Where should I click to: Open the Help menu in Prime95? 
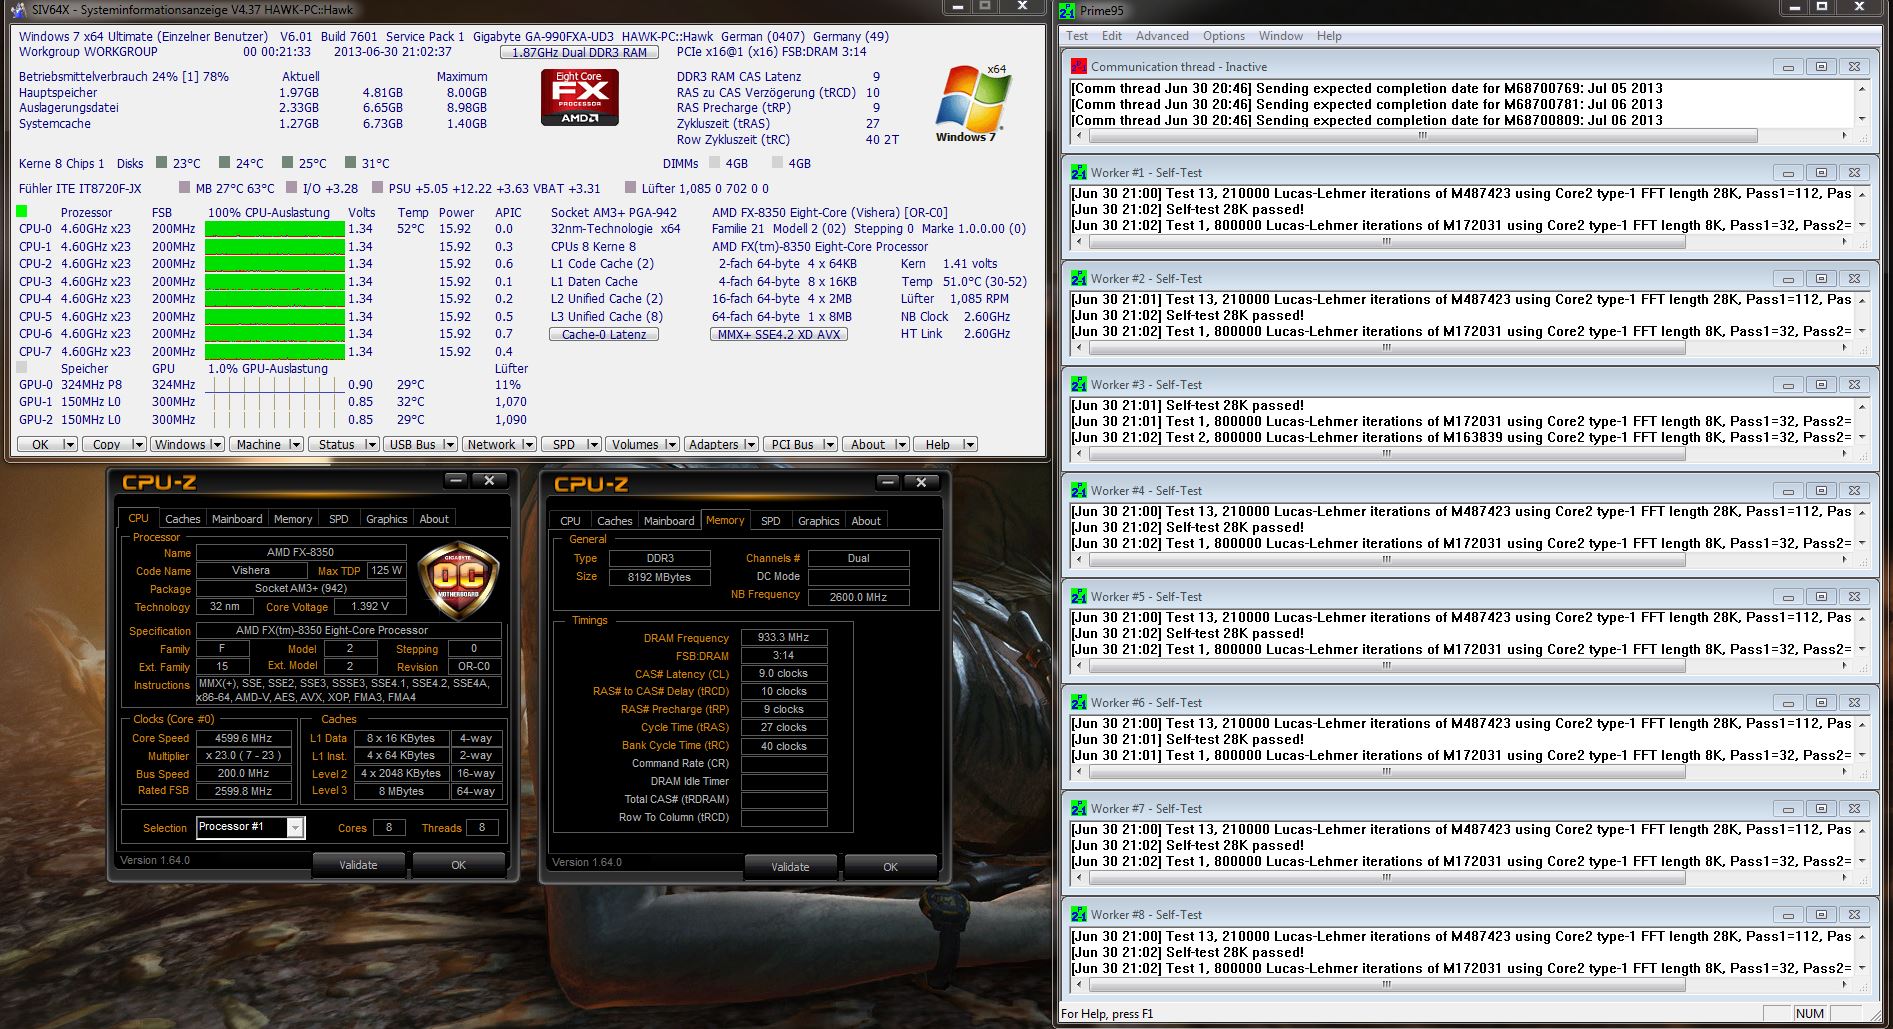pyautogui.click(x=1329, y=36)
